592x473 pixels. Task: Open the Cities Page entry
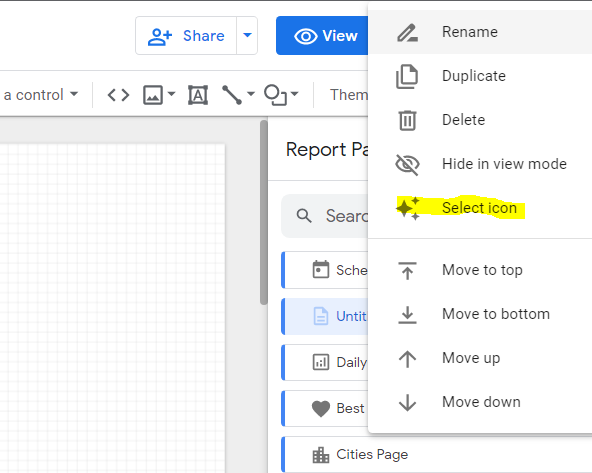[x=437, y=455]
